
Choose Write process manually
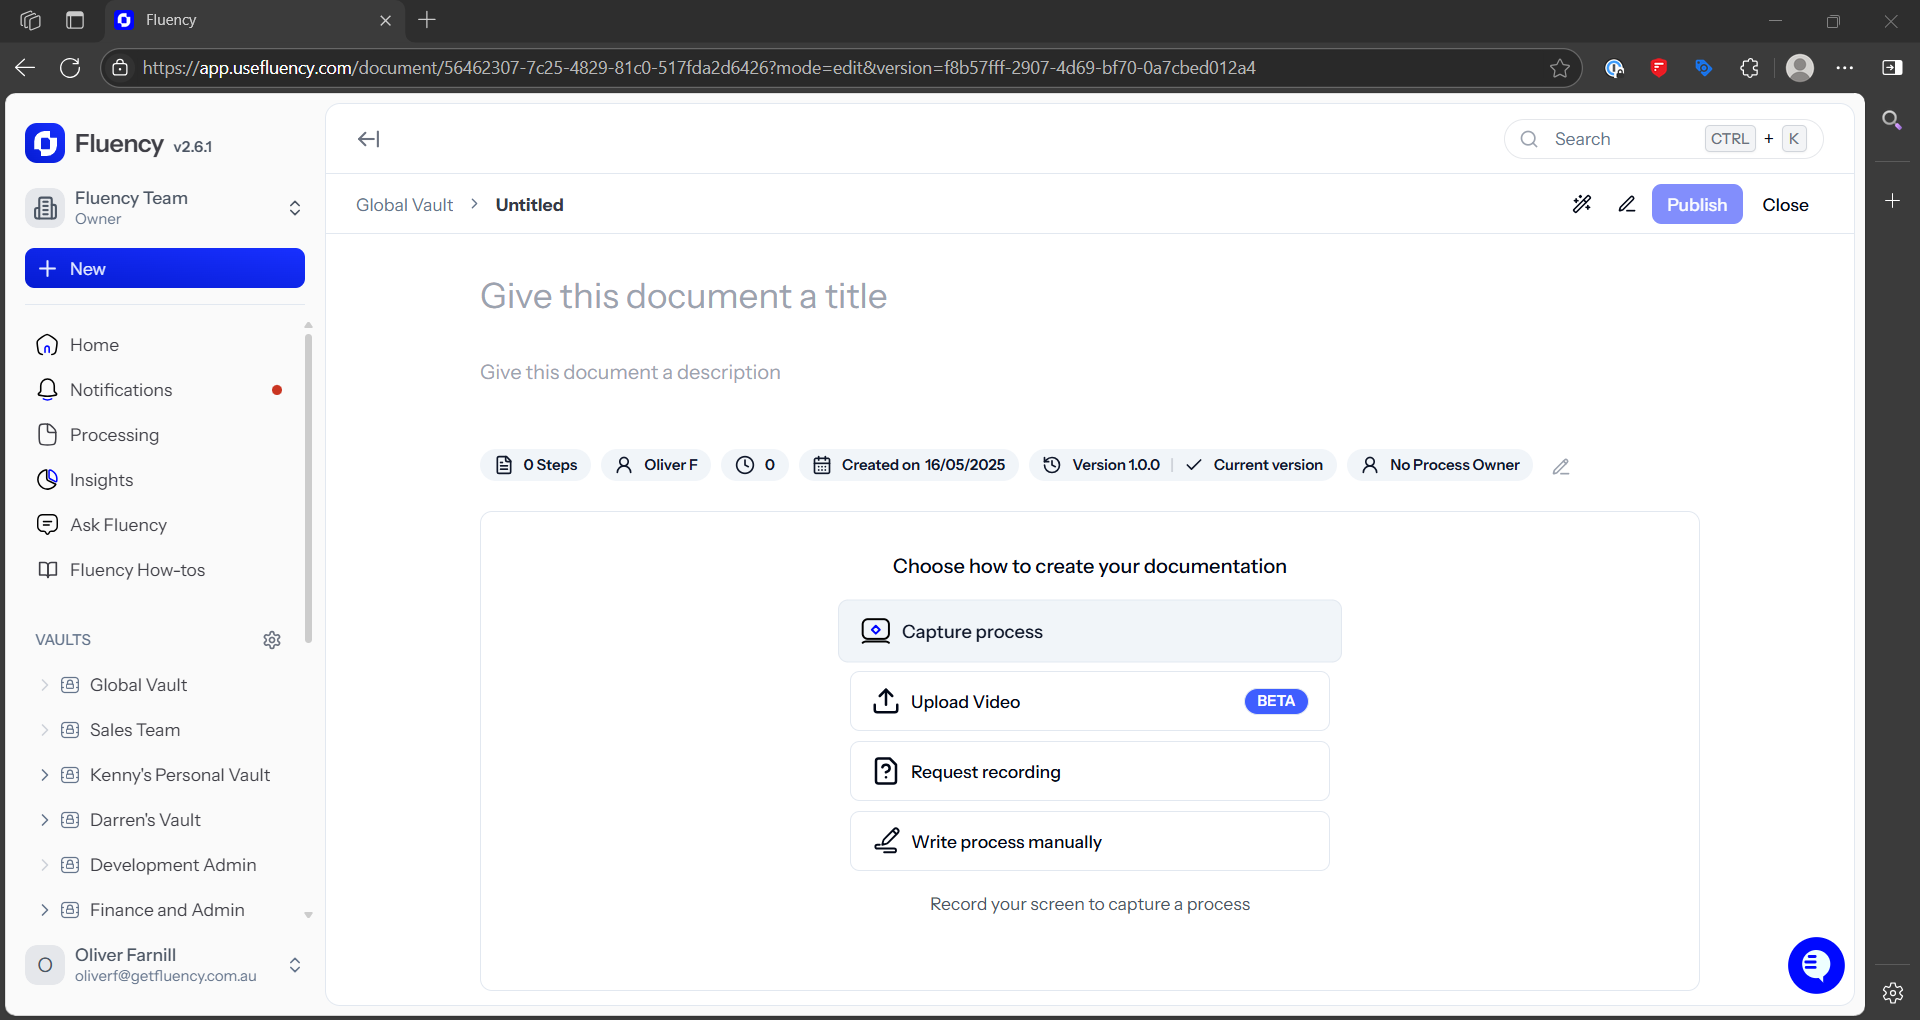tap(1090, 841)
